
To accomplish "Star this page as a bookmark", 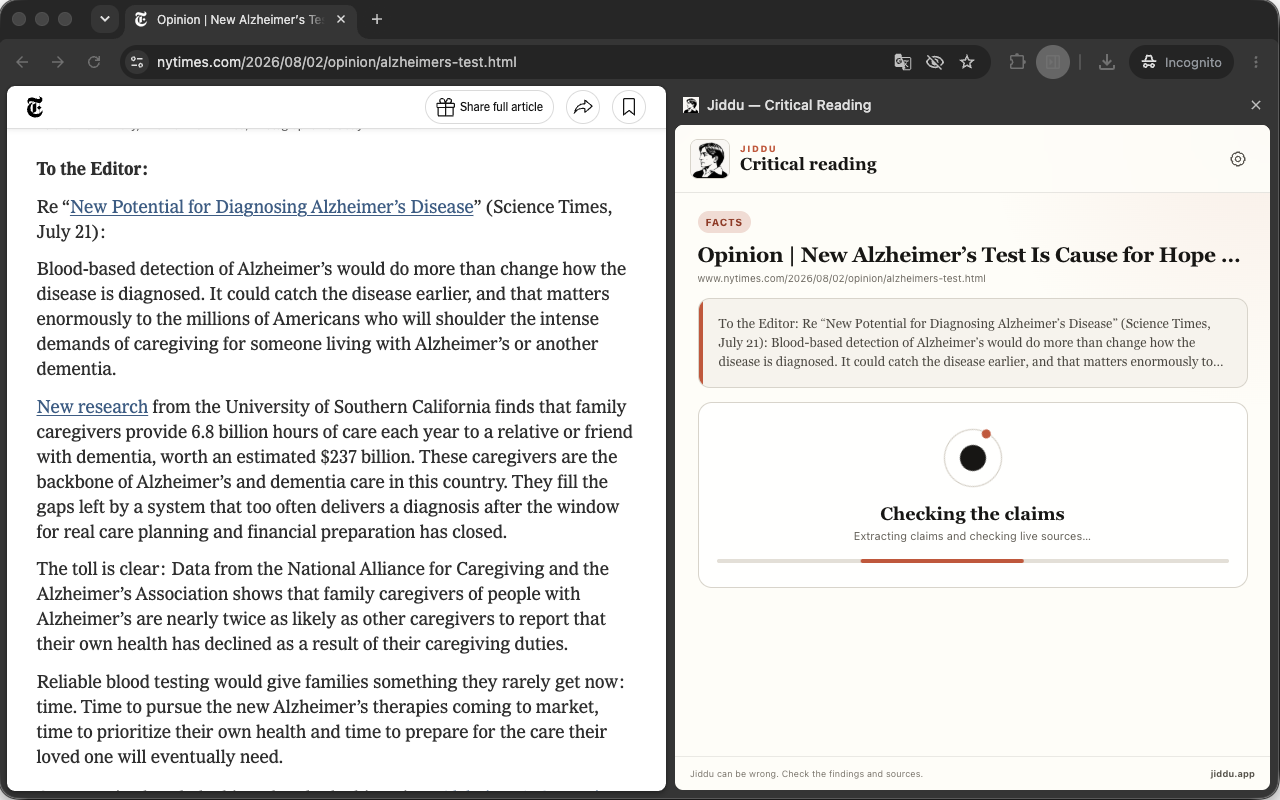I will click(x=967, y=62).
